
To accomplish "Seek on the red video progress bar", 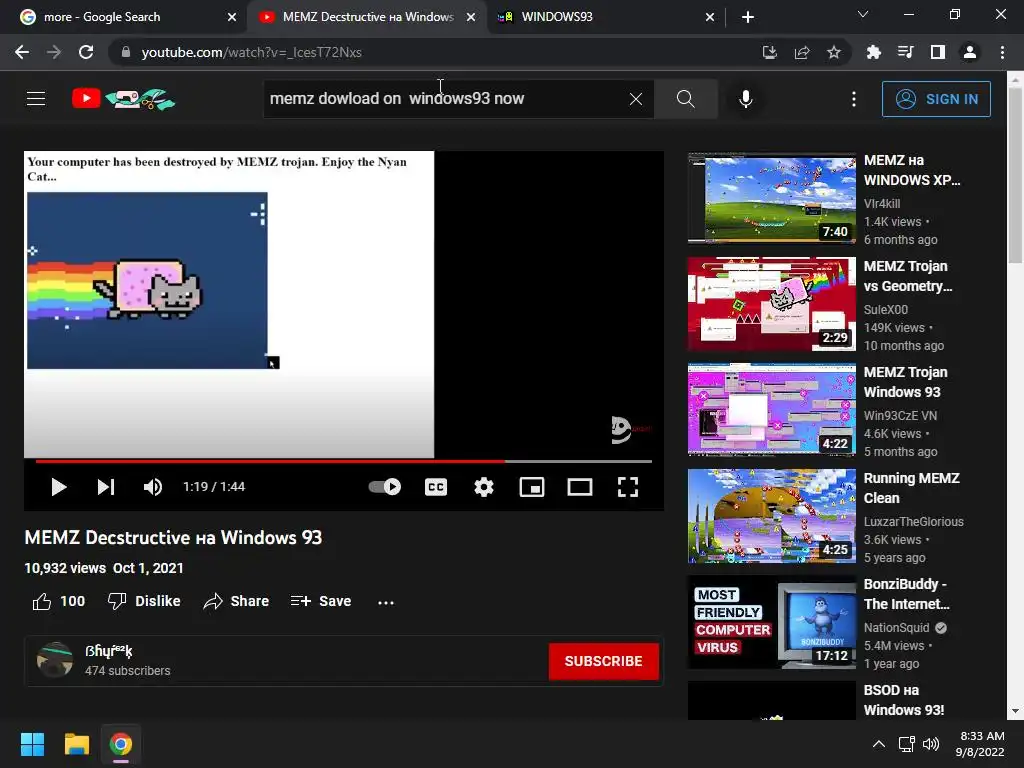I will [344, 461].
